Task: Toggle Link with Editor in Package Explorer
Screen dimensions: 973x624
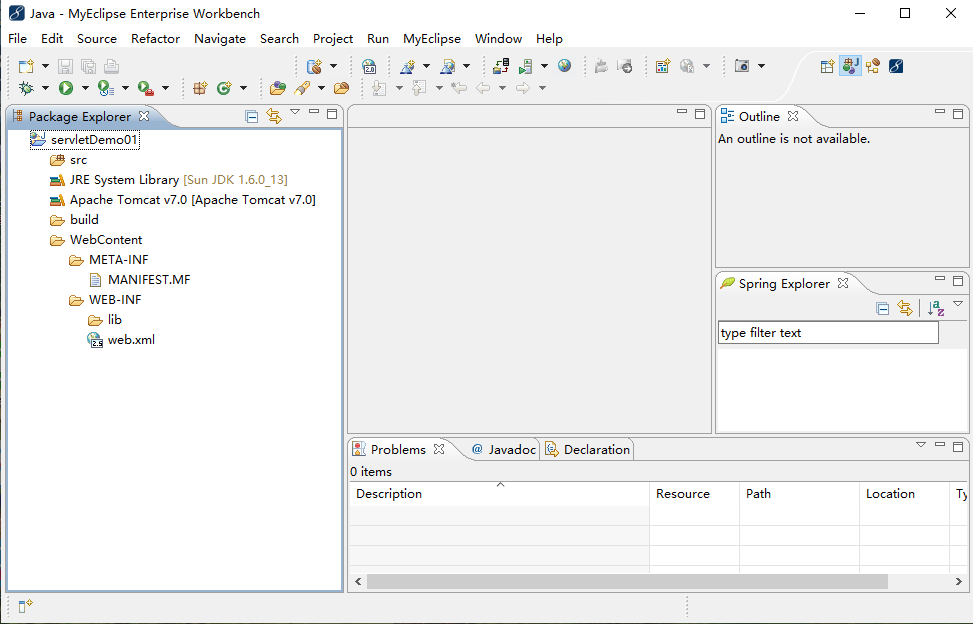Action: pos(274,116)
